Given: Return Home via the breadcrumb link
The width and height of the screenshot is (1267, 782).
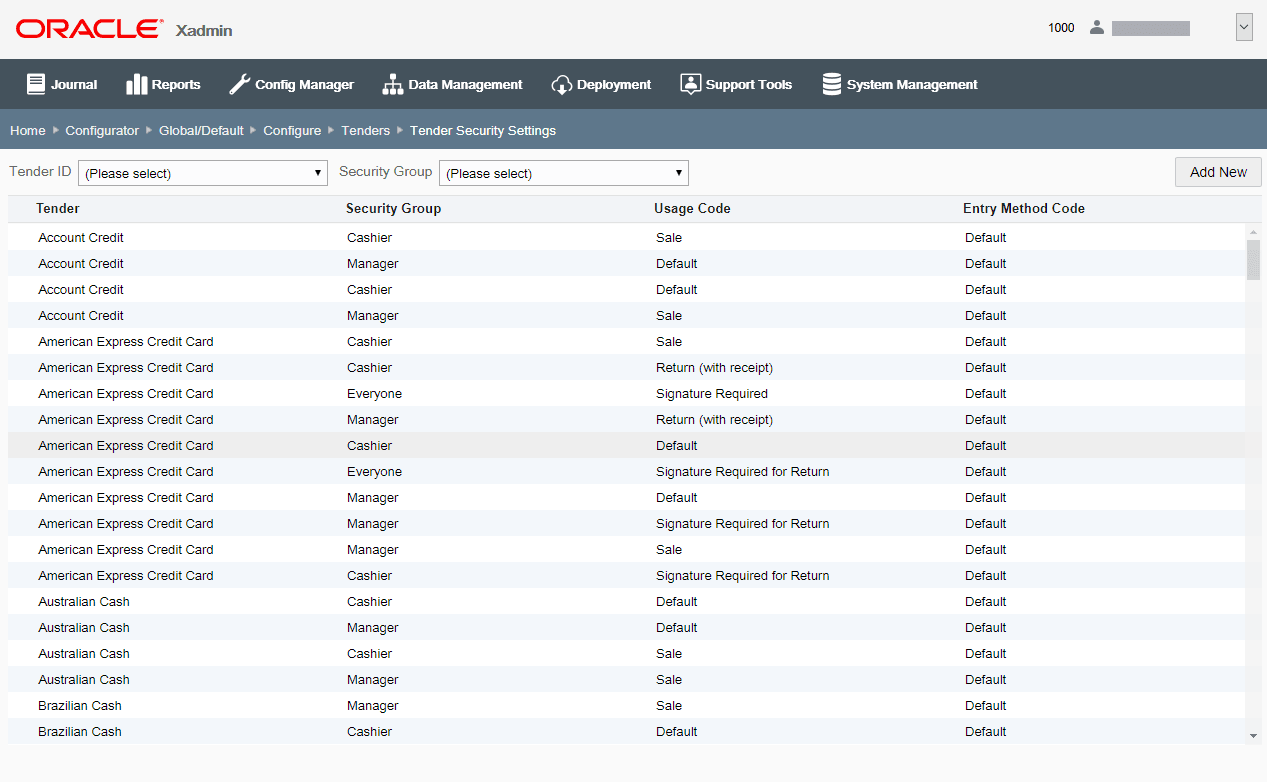Looking at the screenshot, I should click(x=27, y=130).
